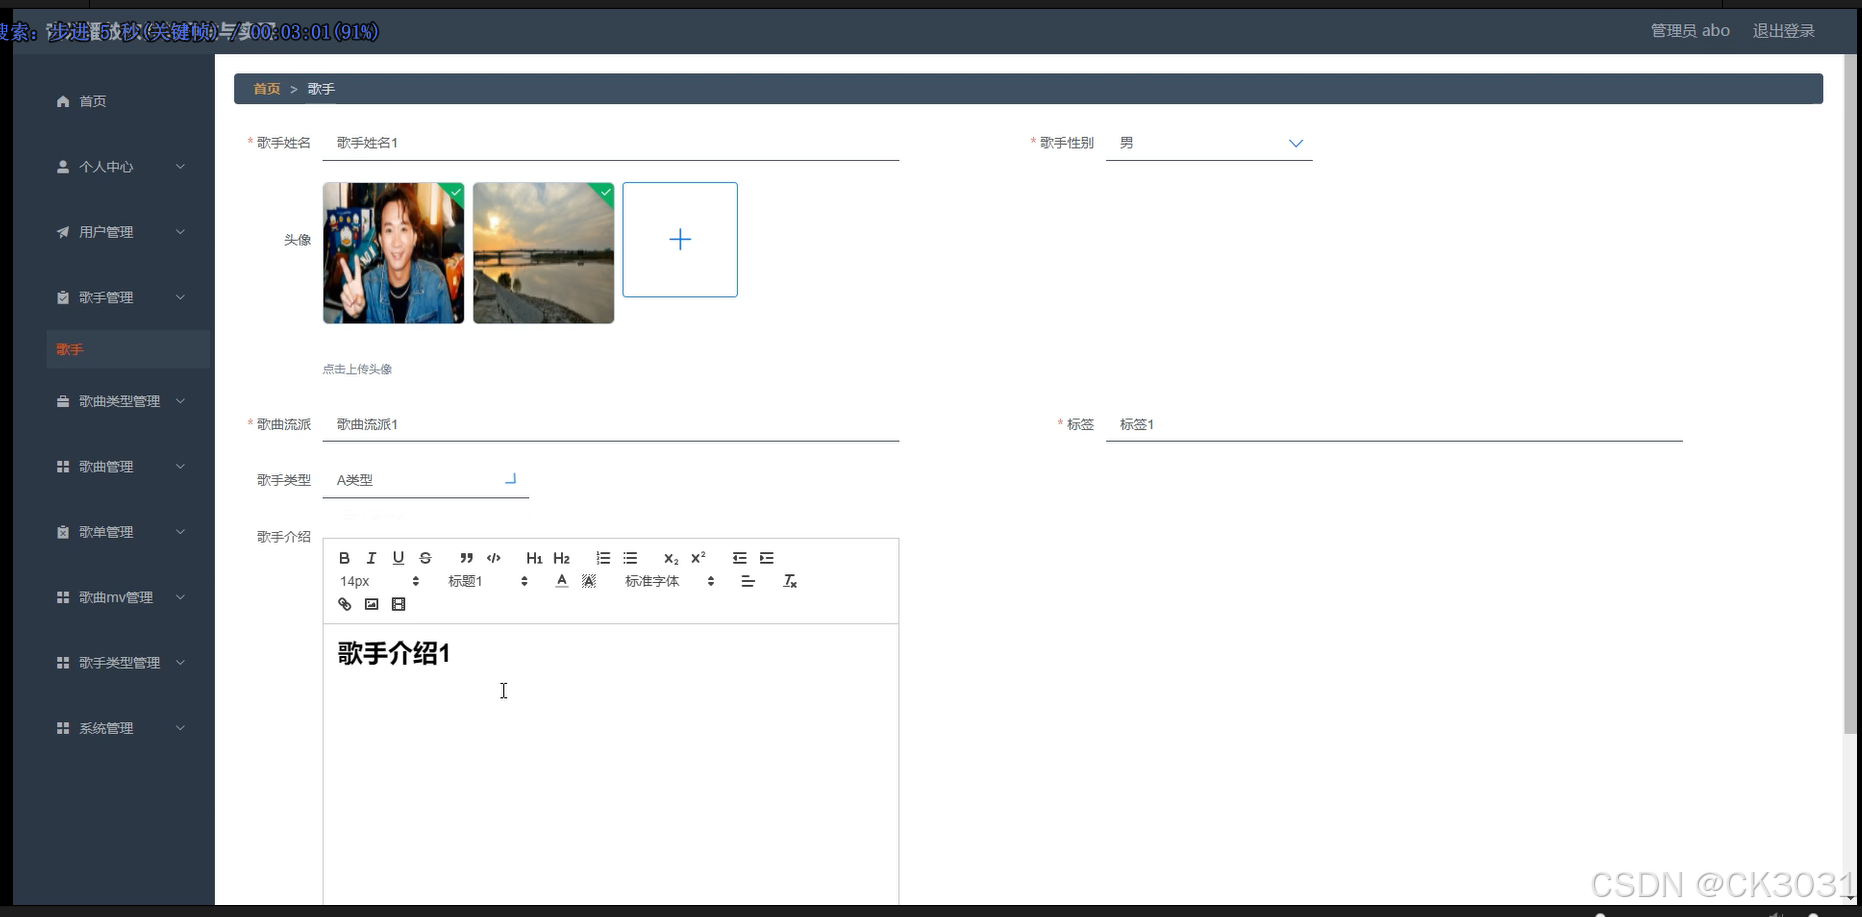Toggle strikethrough formatting in the editor

[425, 558]
